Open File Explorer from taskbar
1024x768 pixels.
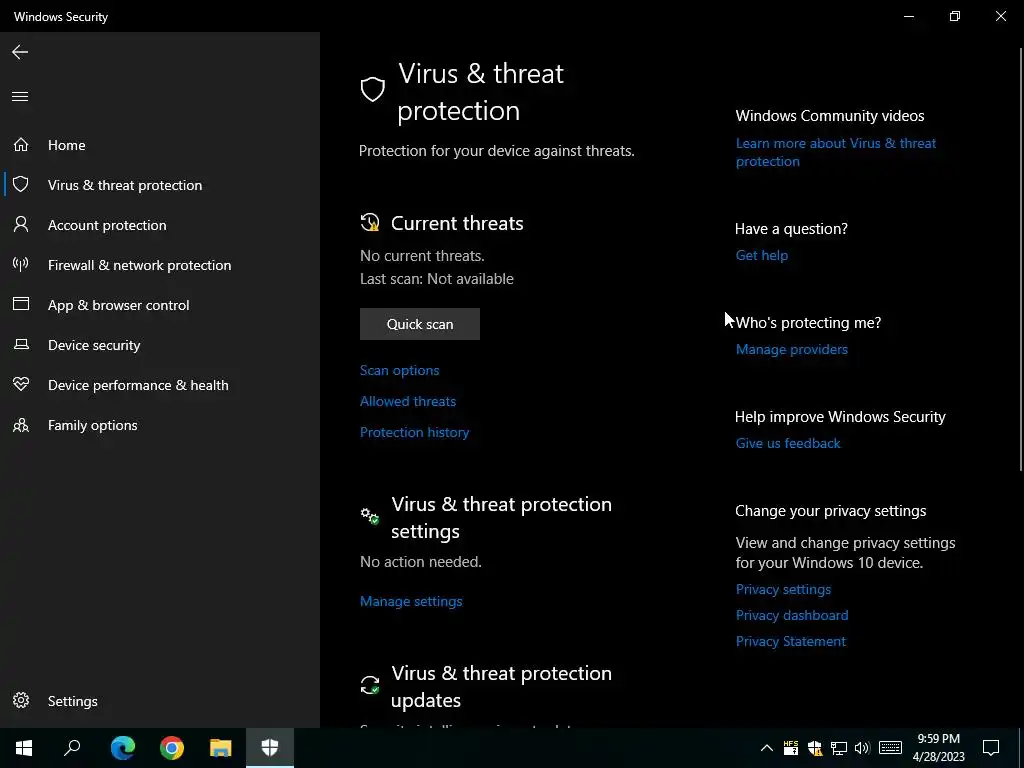point(221,748)
